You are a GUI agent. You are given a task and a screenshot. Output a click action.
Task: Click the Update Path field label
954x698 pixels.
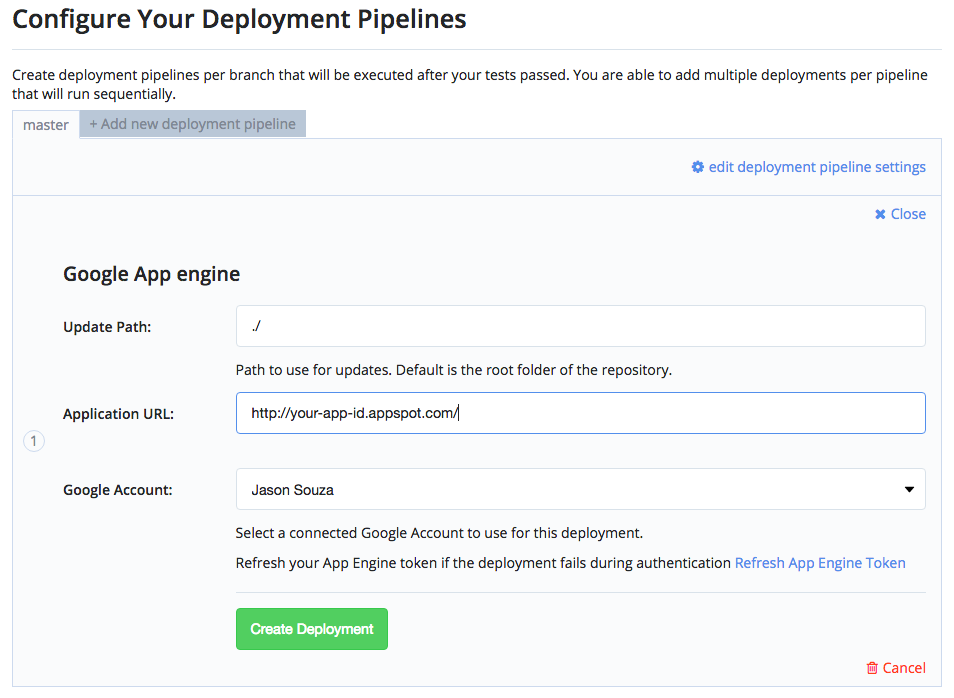click(x=107, y=326)
